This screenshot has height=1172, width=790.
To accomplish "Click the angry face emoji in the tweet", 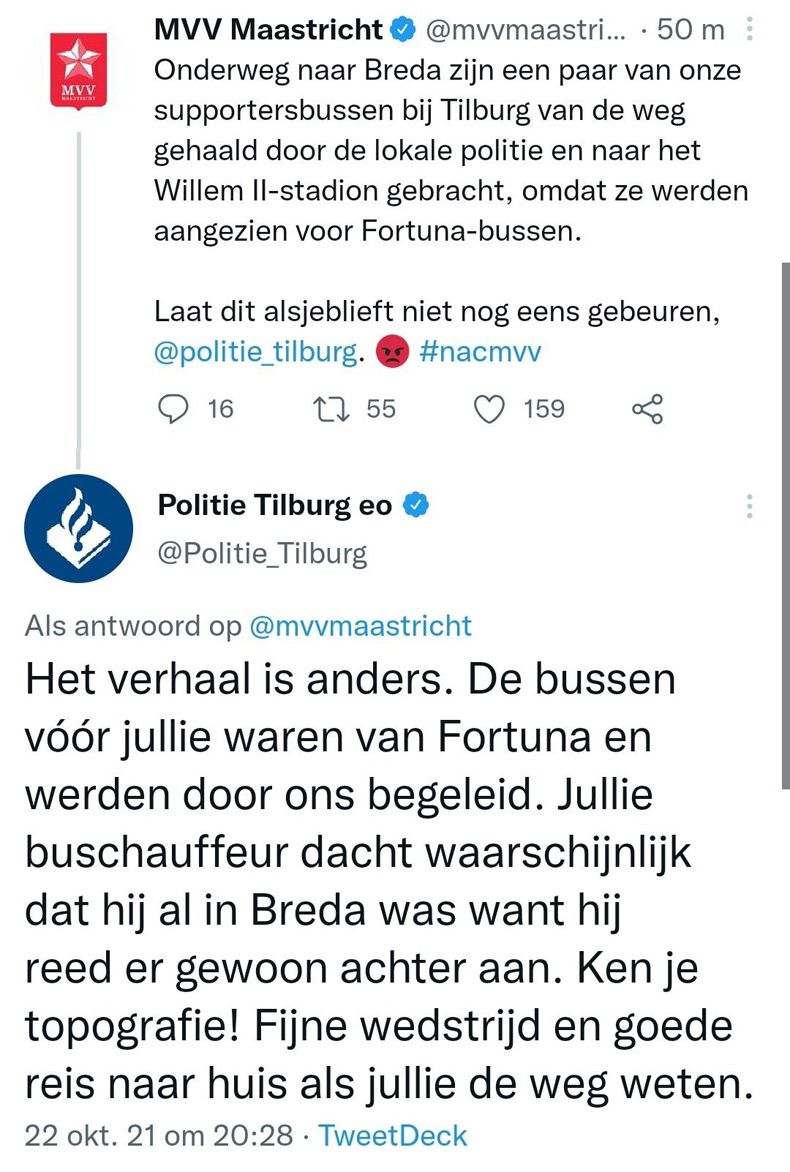I will coord(390,351).
